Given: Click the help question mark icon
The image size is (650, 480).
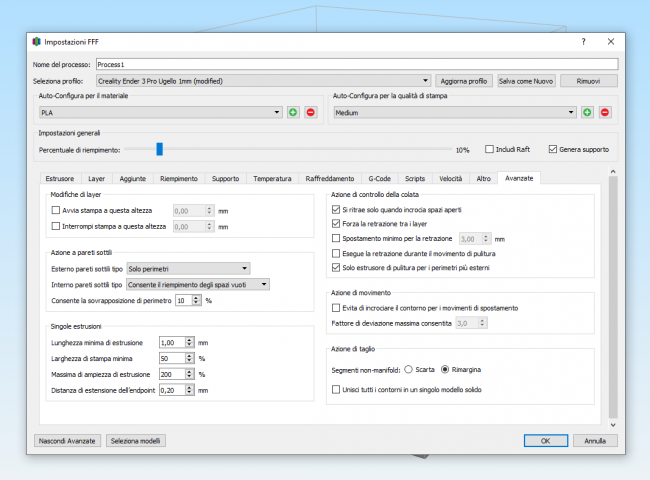Looking at the screenshot, I should click(x=583, y=42).
